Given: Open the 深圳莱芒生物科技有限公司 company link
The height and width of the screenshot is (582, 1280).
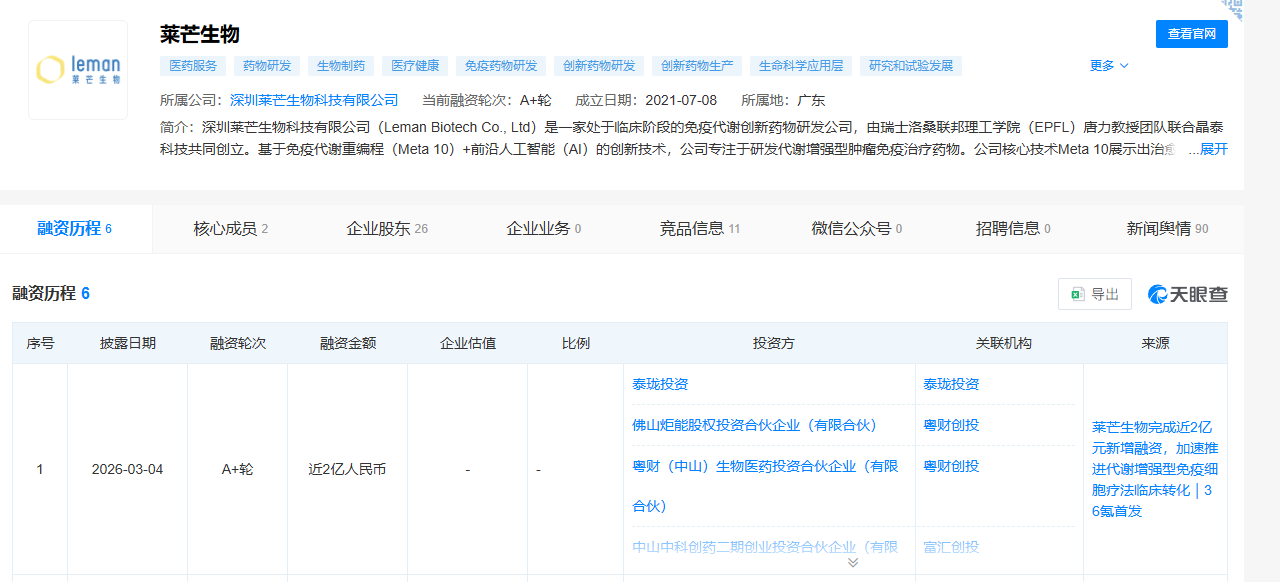Looking at the screenshot, I should (x=314, y=100).
